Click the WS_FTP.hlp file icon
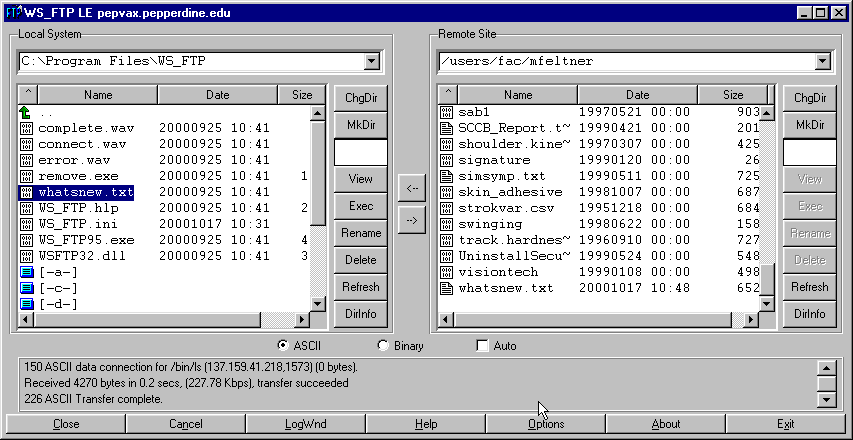853x440 pixels. click(26, 208)
